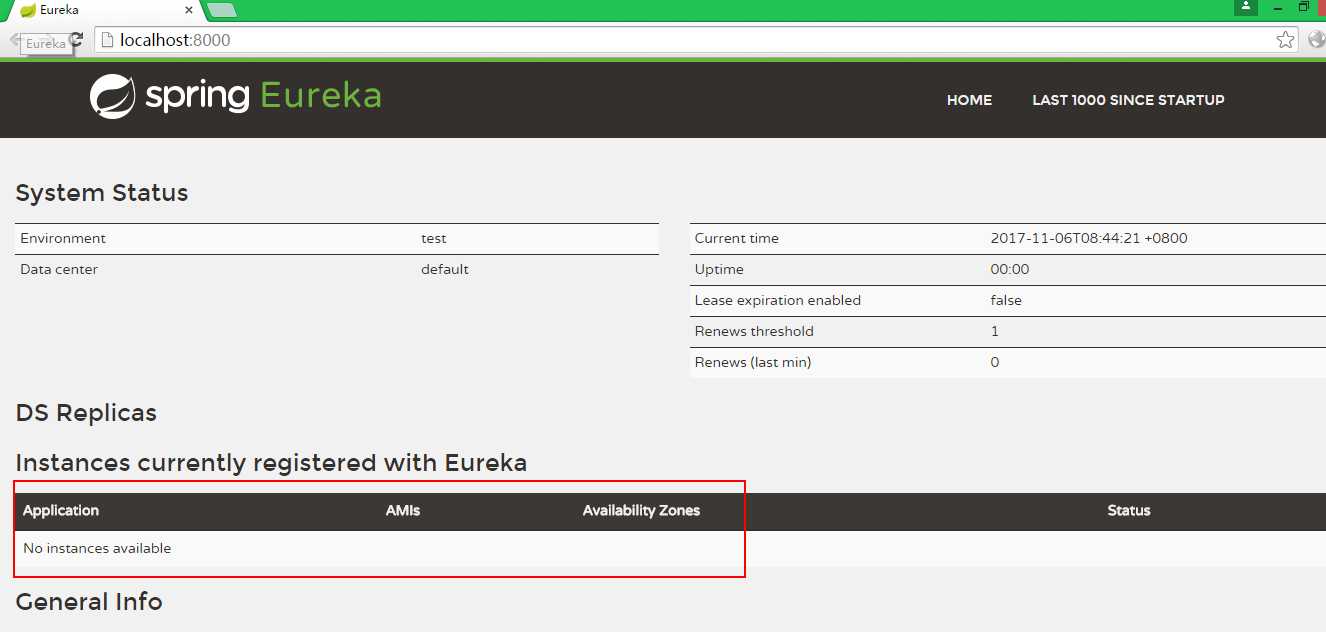Click the AMIs column header

(403, 510)
